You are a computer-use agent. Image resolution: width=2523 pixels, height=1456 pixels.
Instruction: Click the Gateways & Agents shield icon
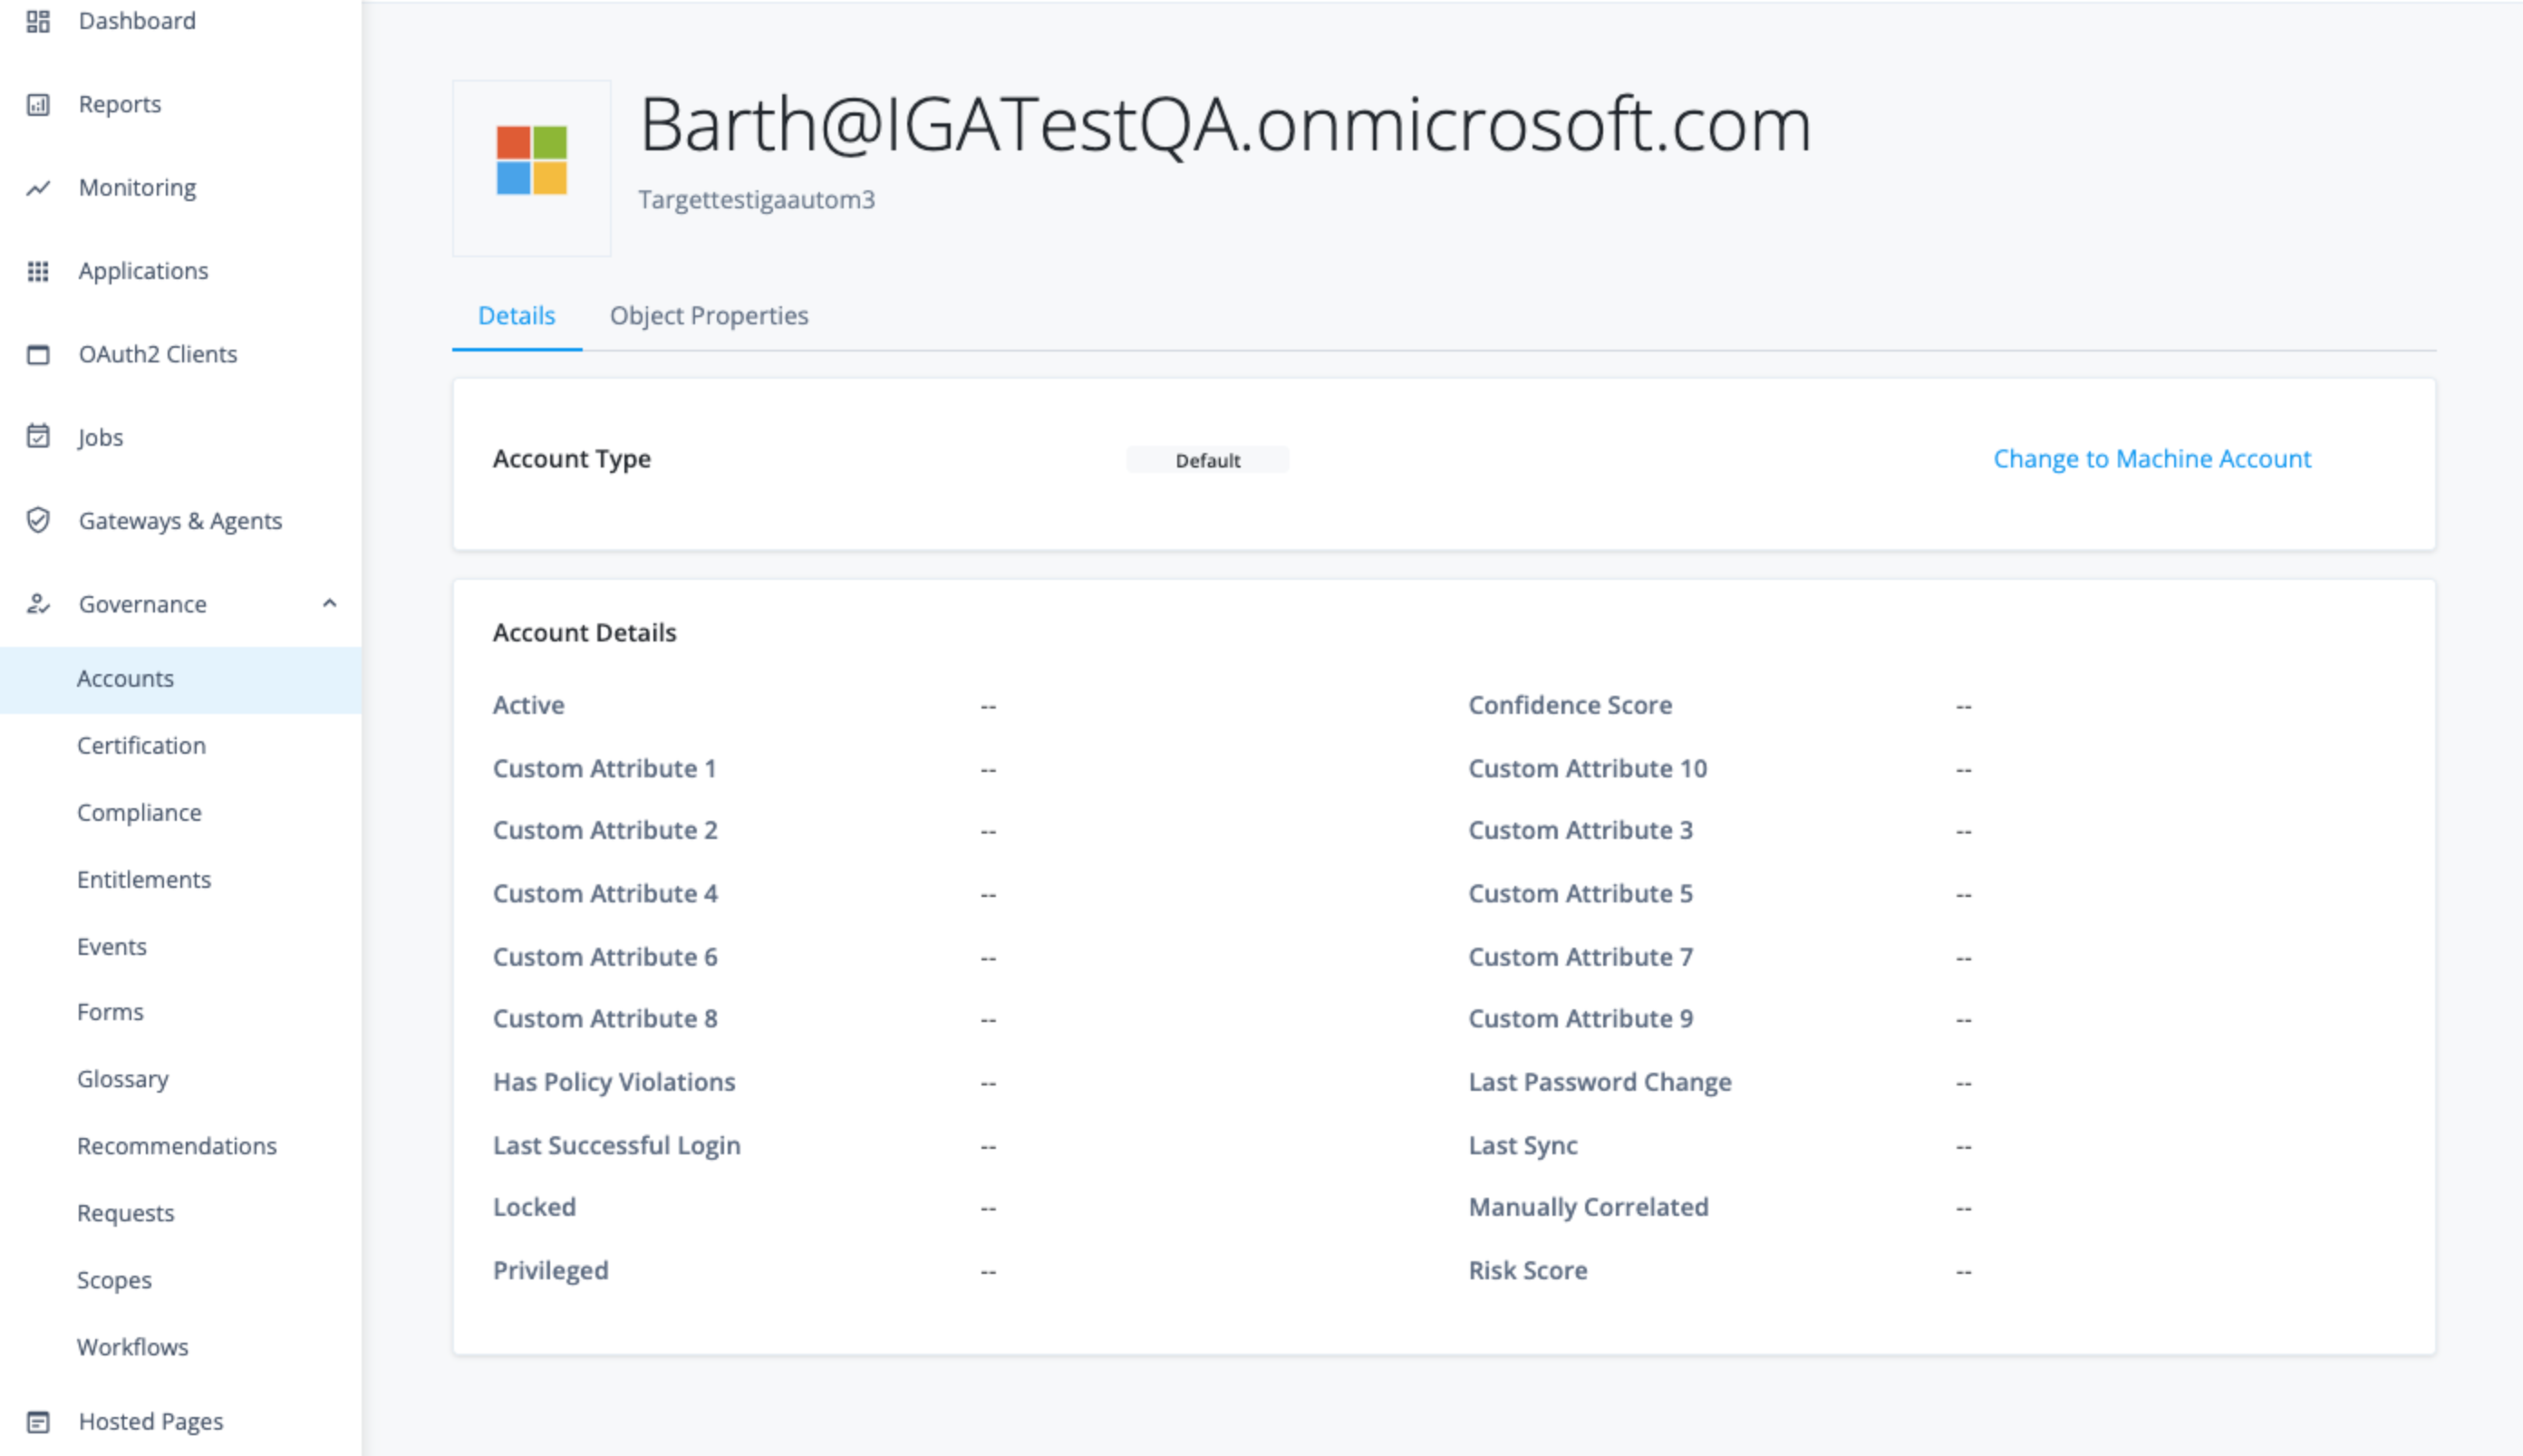pyautogui.click(x=38, y=520)
